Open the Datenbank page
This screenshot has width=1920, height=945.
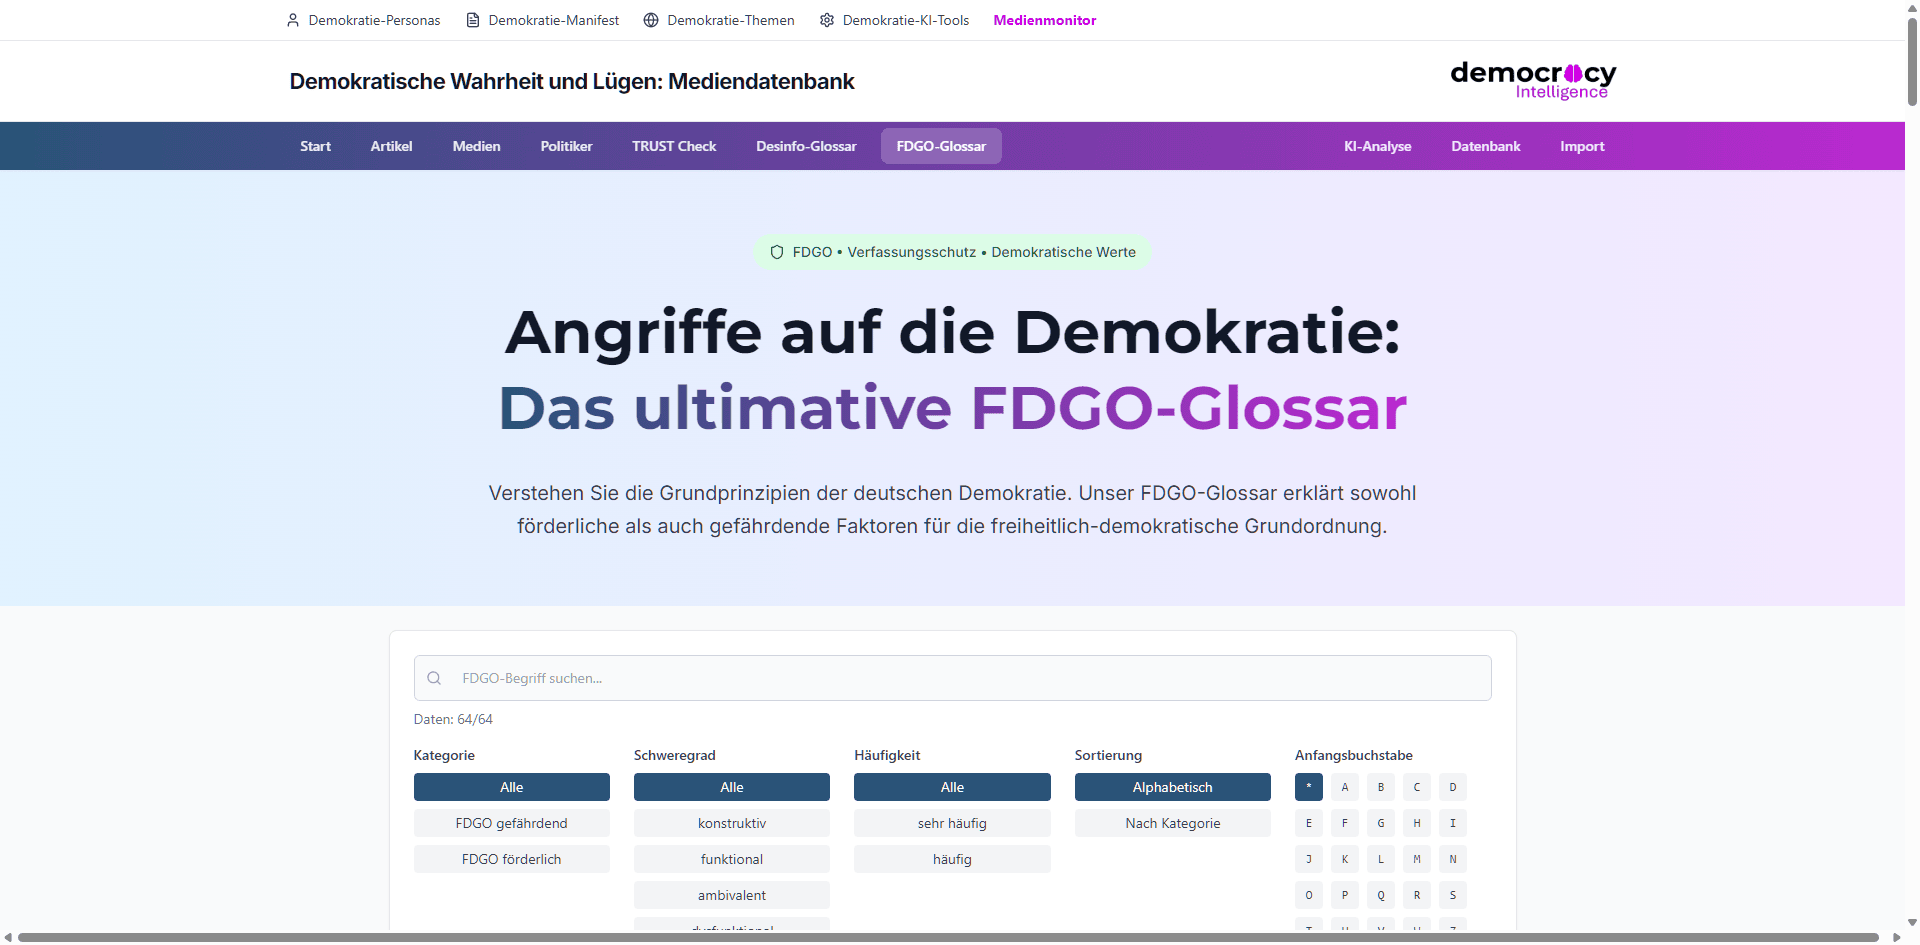coord(1485,146)
